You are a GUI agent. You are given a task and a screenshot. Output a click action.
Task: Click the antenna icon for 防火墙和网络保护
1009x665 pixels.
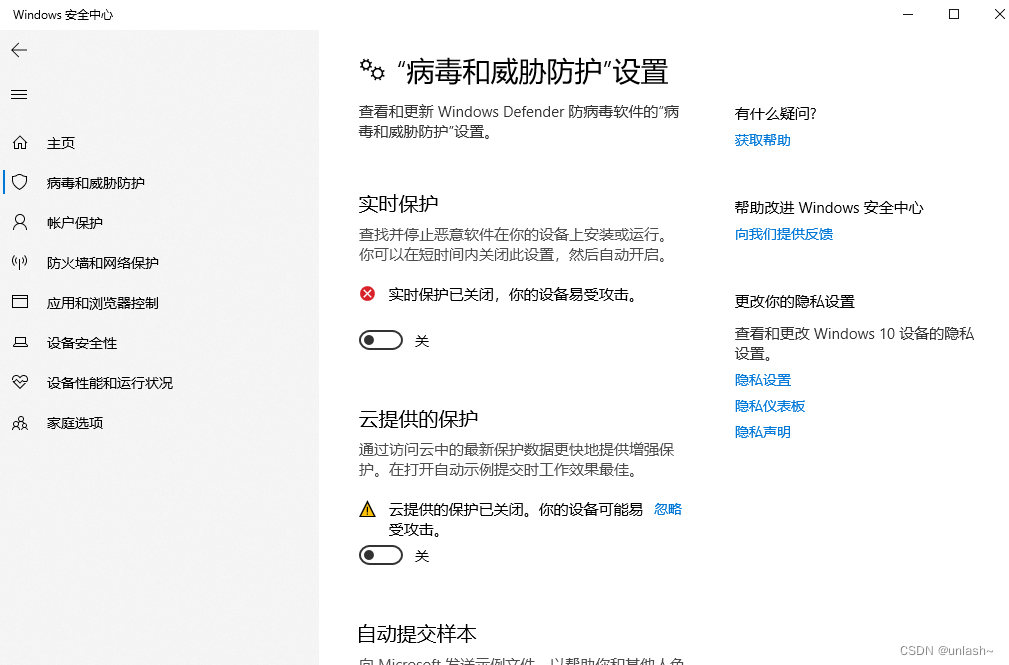pyautogui.click(x=20, y=262)
